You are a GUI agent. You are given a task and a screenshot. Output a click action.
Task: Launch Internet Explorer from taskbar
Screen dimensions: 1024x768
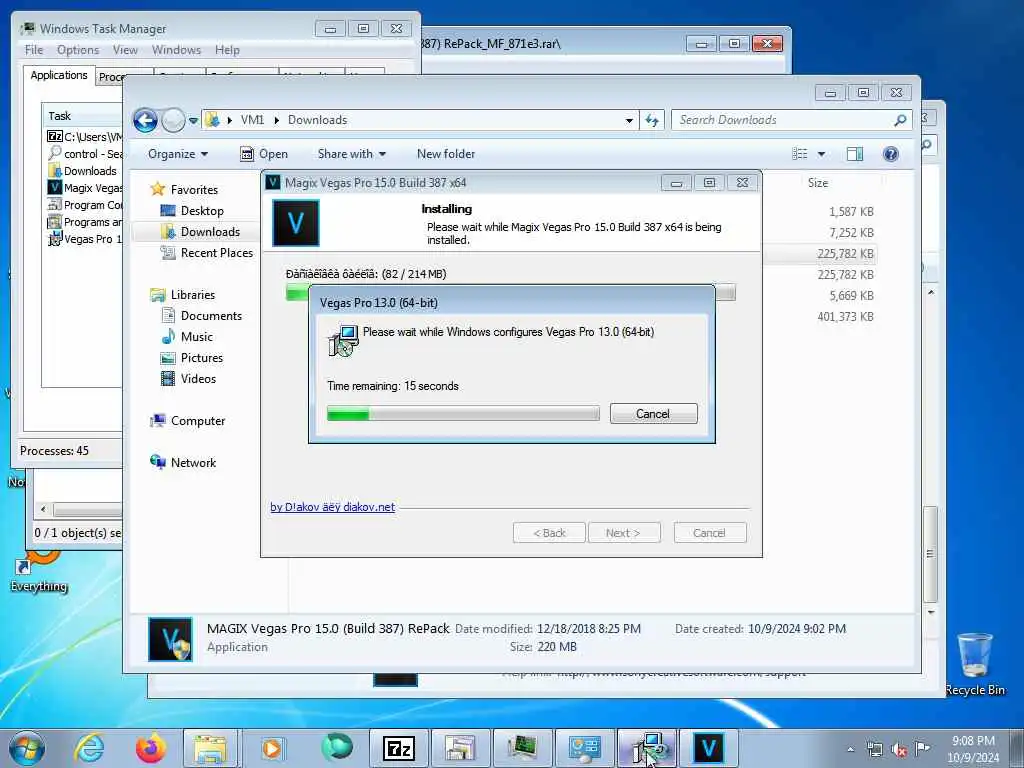[89, 748]
